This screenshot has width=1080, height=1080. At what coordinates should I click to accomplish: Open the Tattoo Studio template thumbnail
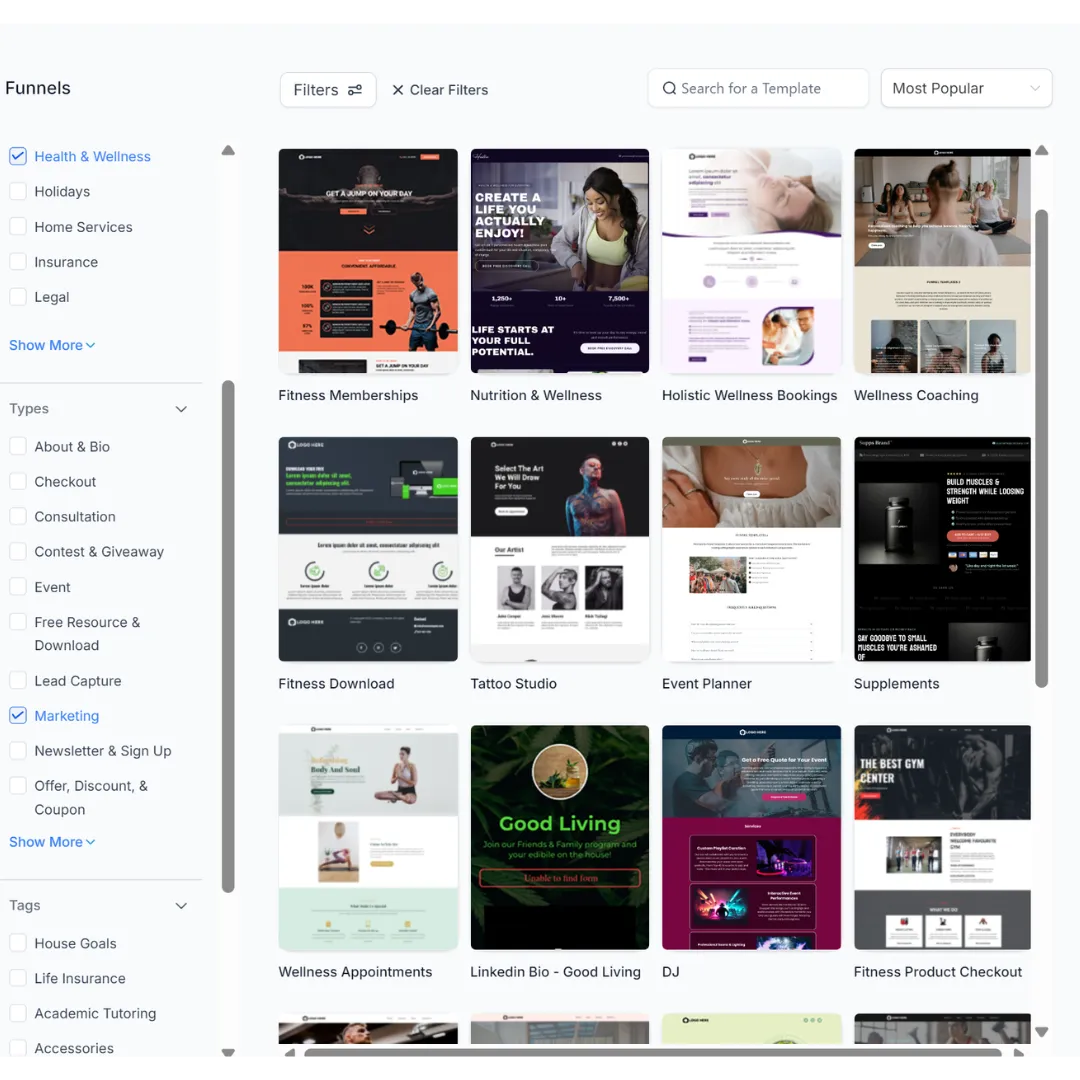[559, 549]
